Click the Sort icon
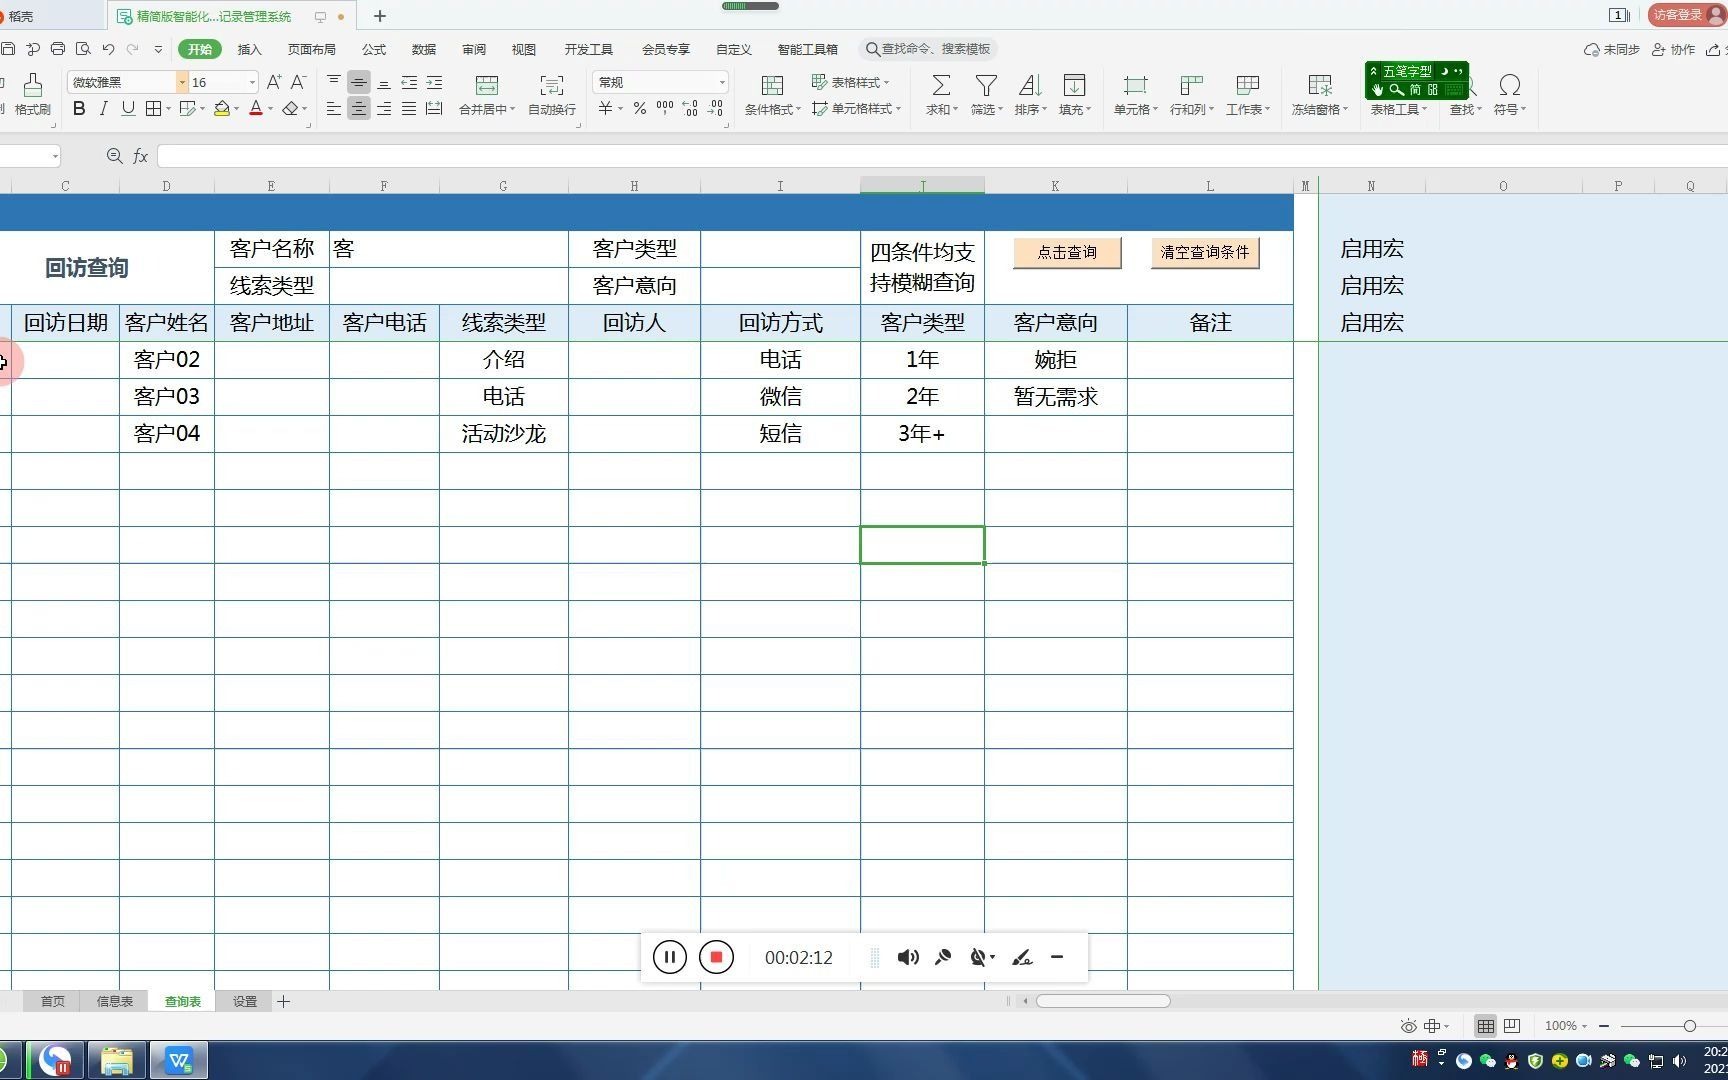This screenshot has width=1728, height=1080. 1030,85
